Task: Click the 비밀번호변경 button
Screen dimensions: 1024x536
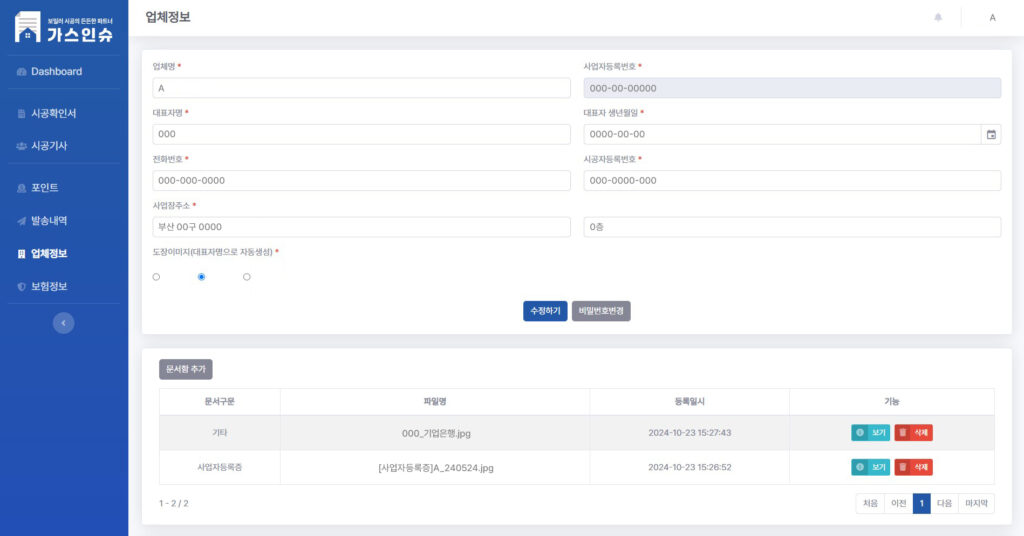Action: 601,311
